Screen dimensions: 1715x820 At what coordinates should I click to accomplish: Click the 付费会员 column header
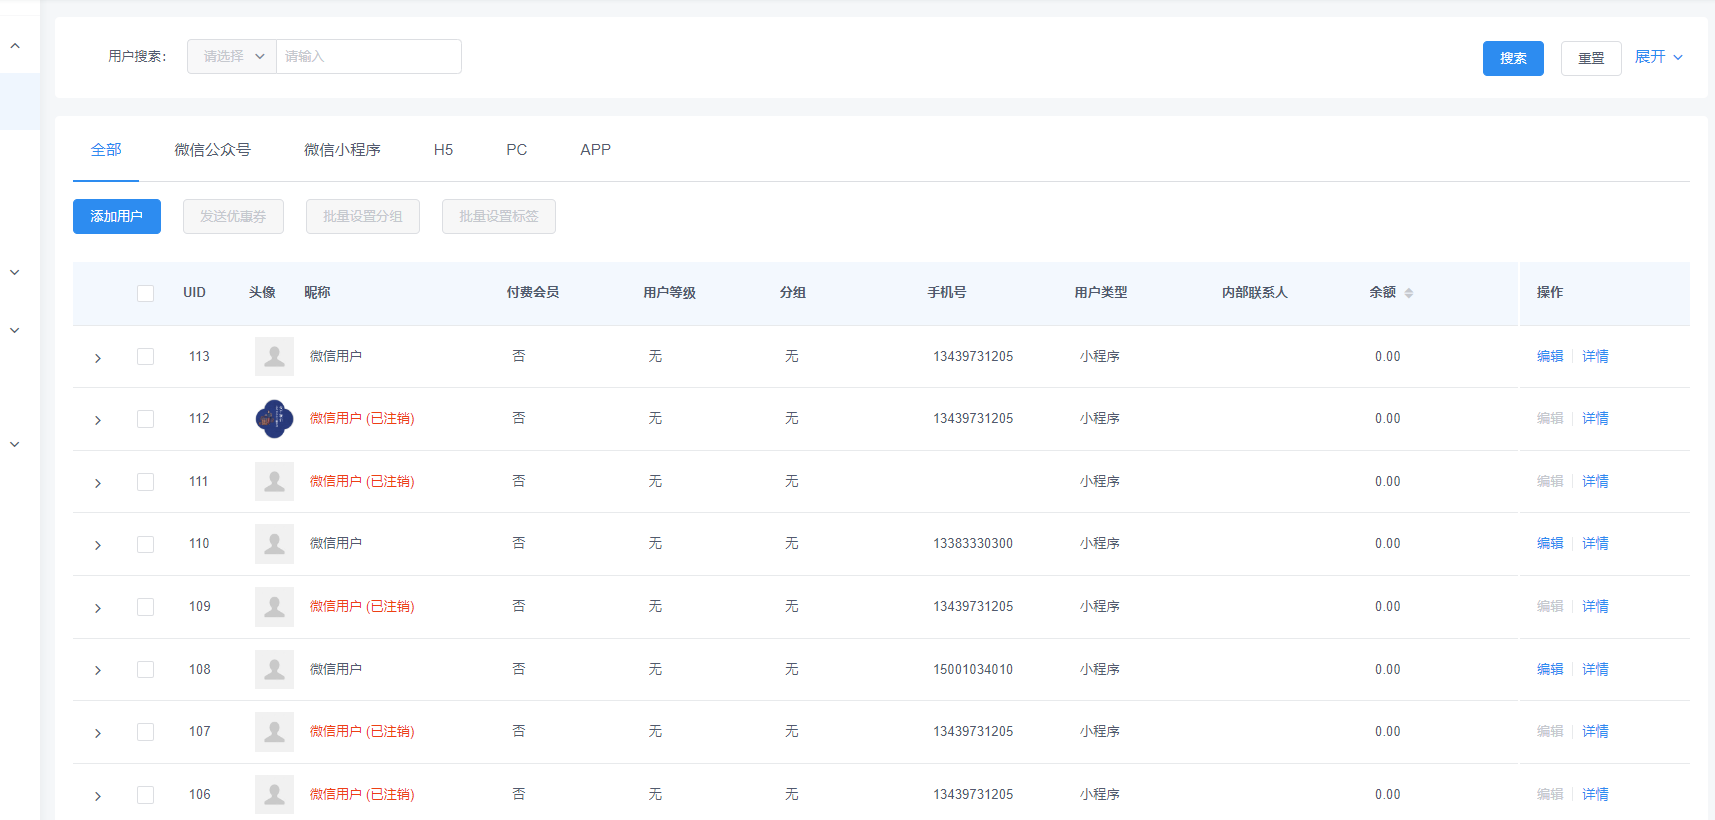532,293
